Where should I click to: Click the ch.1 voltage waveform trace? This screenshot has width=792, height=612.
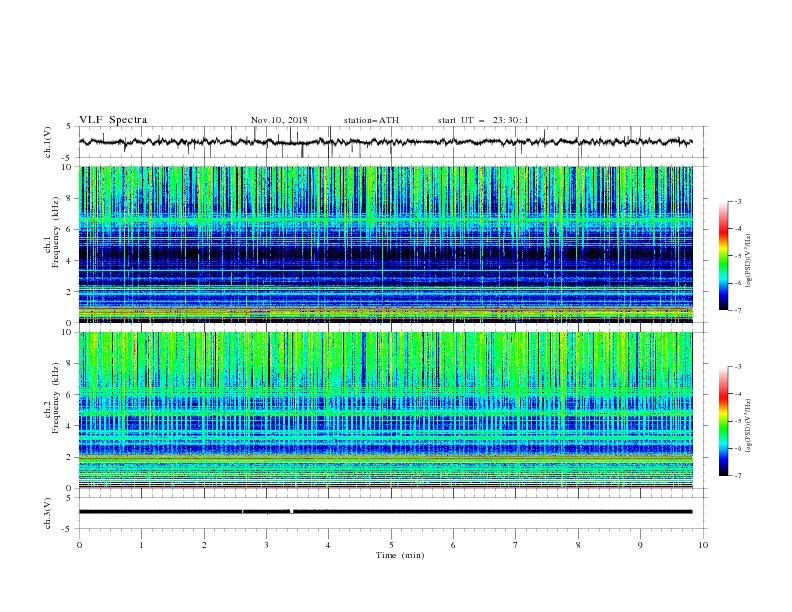click(385, 142)
